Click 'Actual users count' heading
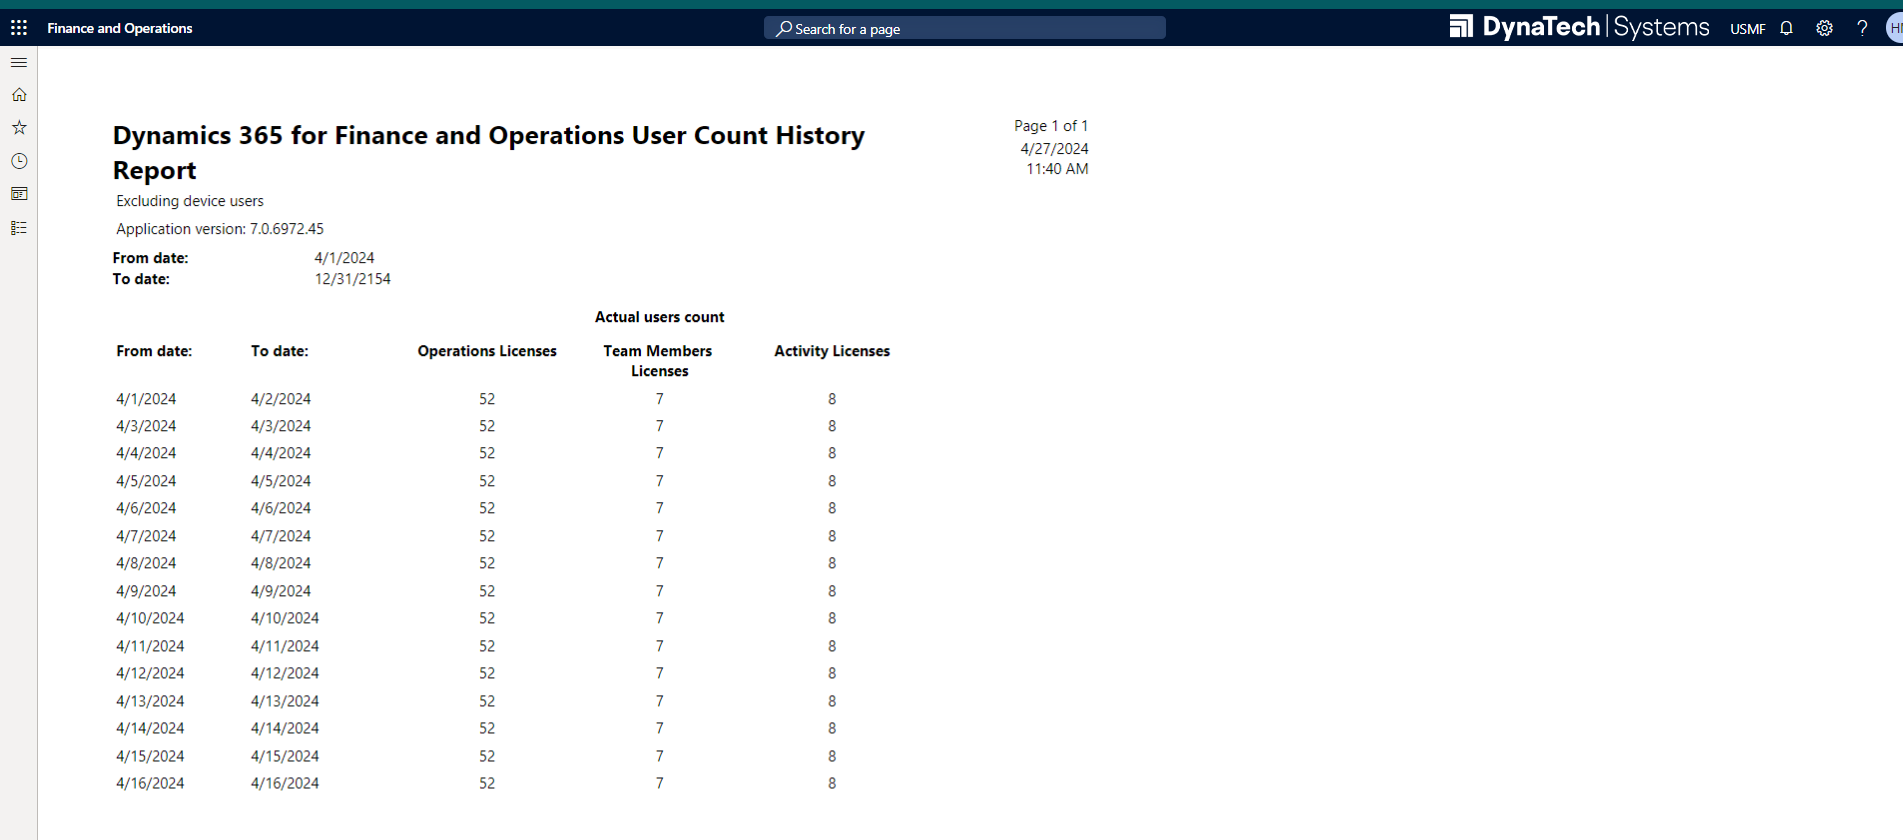 pyautogui.click(x=660, y=317)
